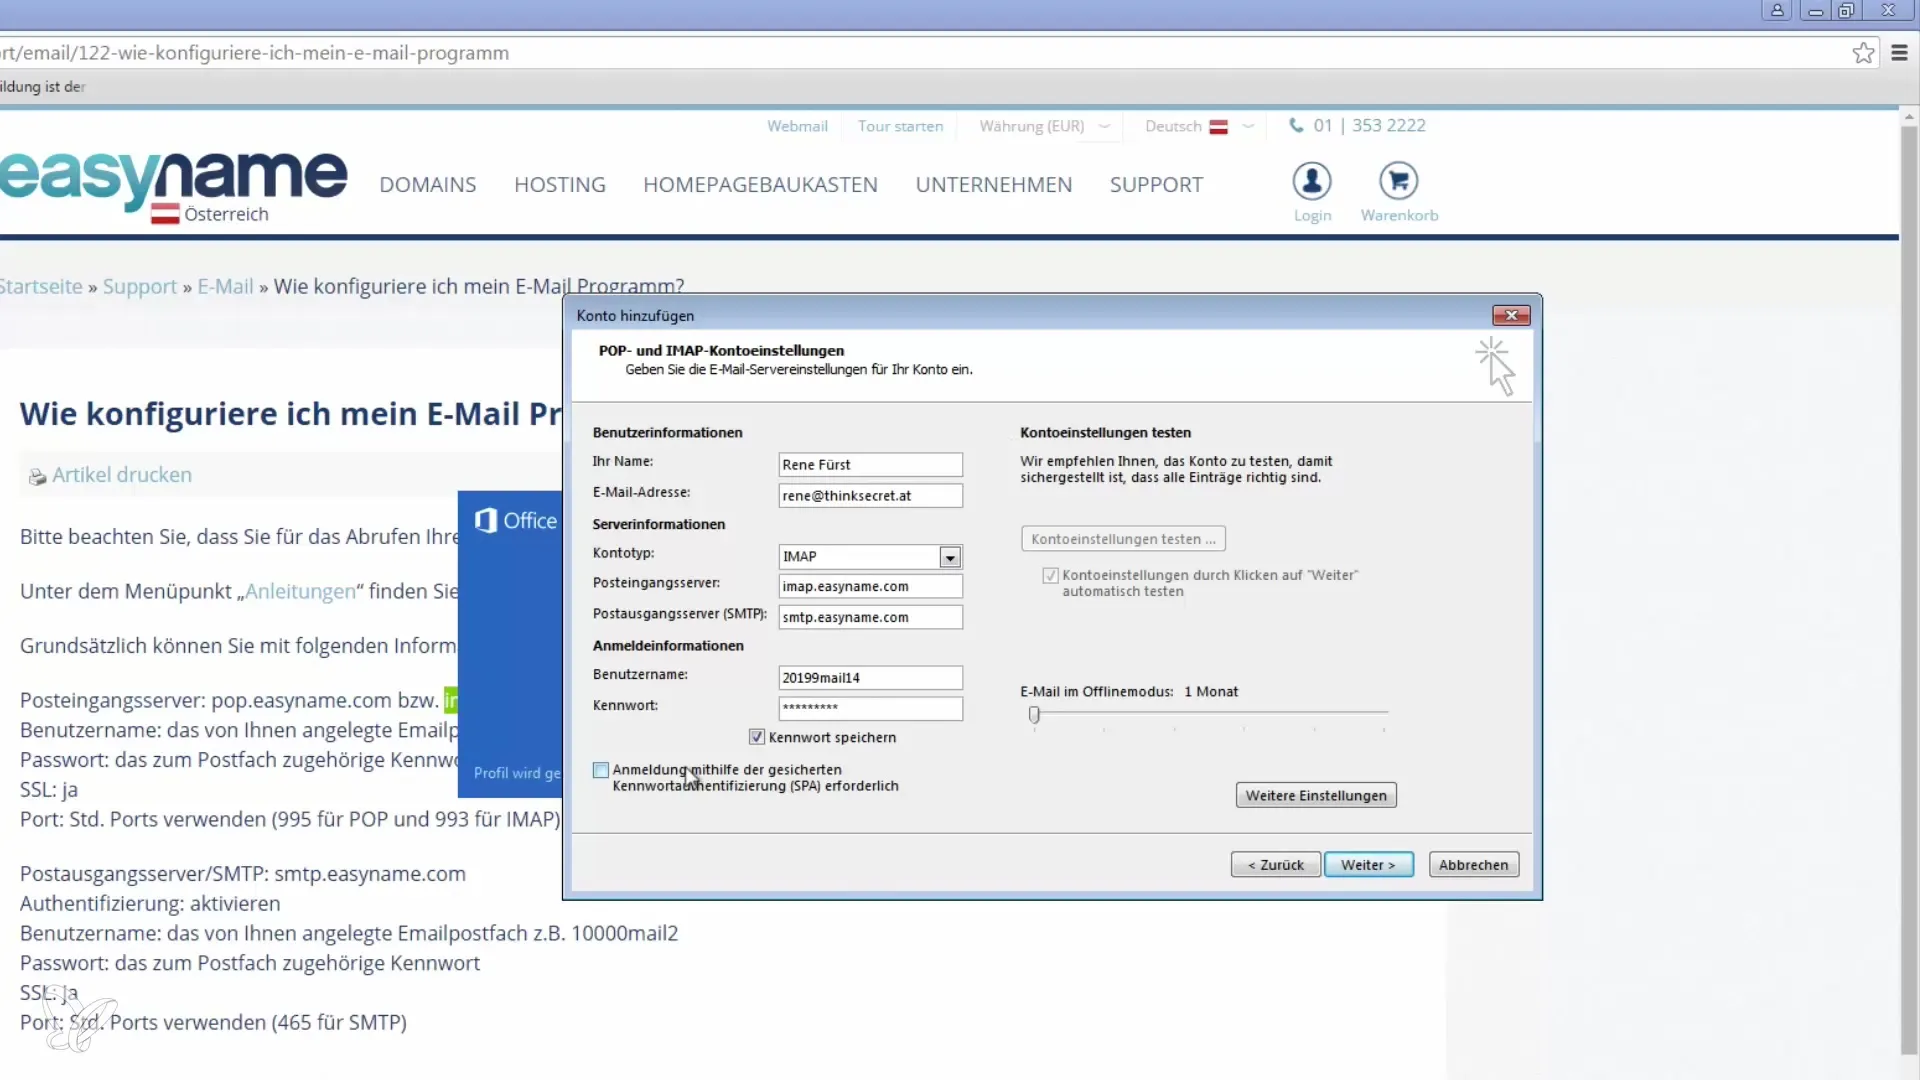1920x1080 pixels.
Task: Click the Posteingangsserver input field
Action: (x=870, y=587)
